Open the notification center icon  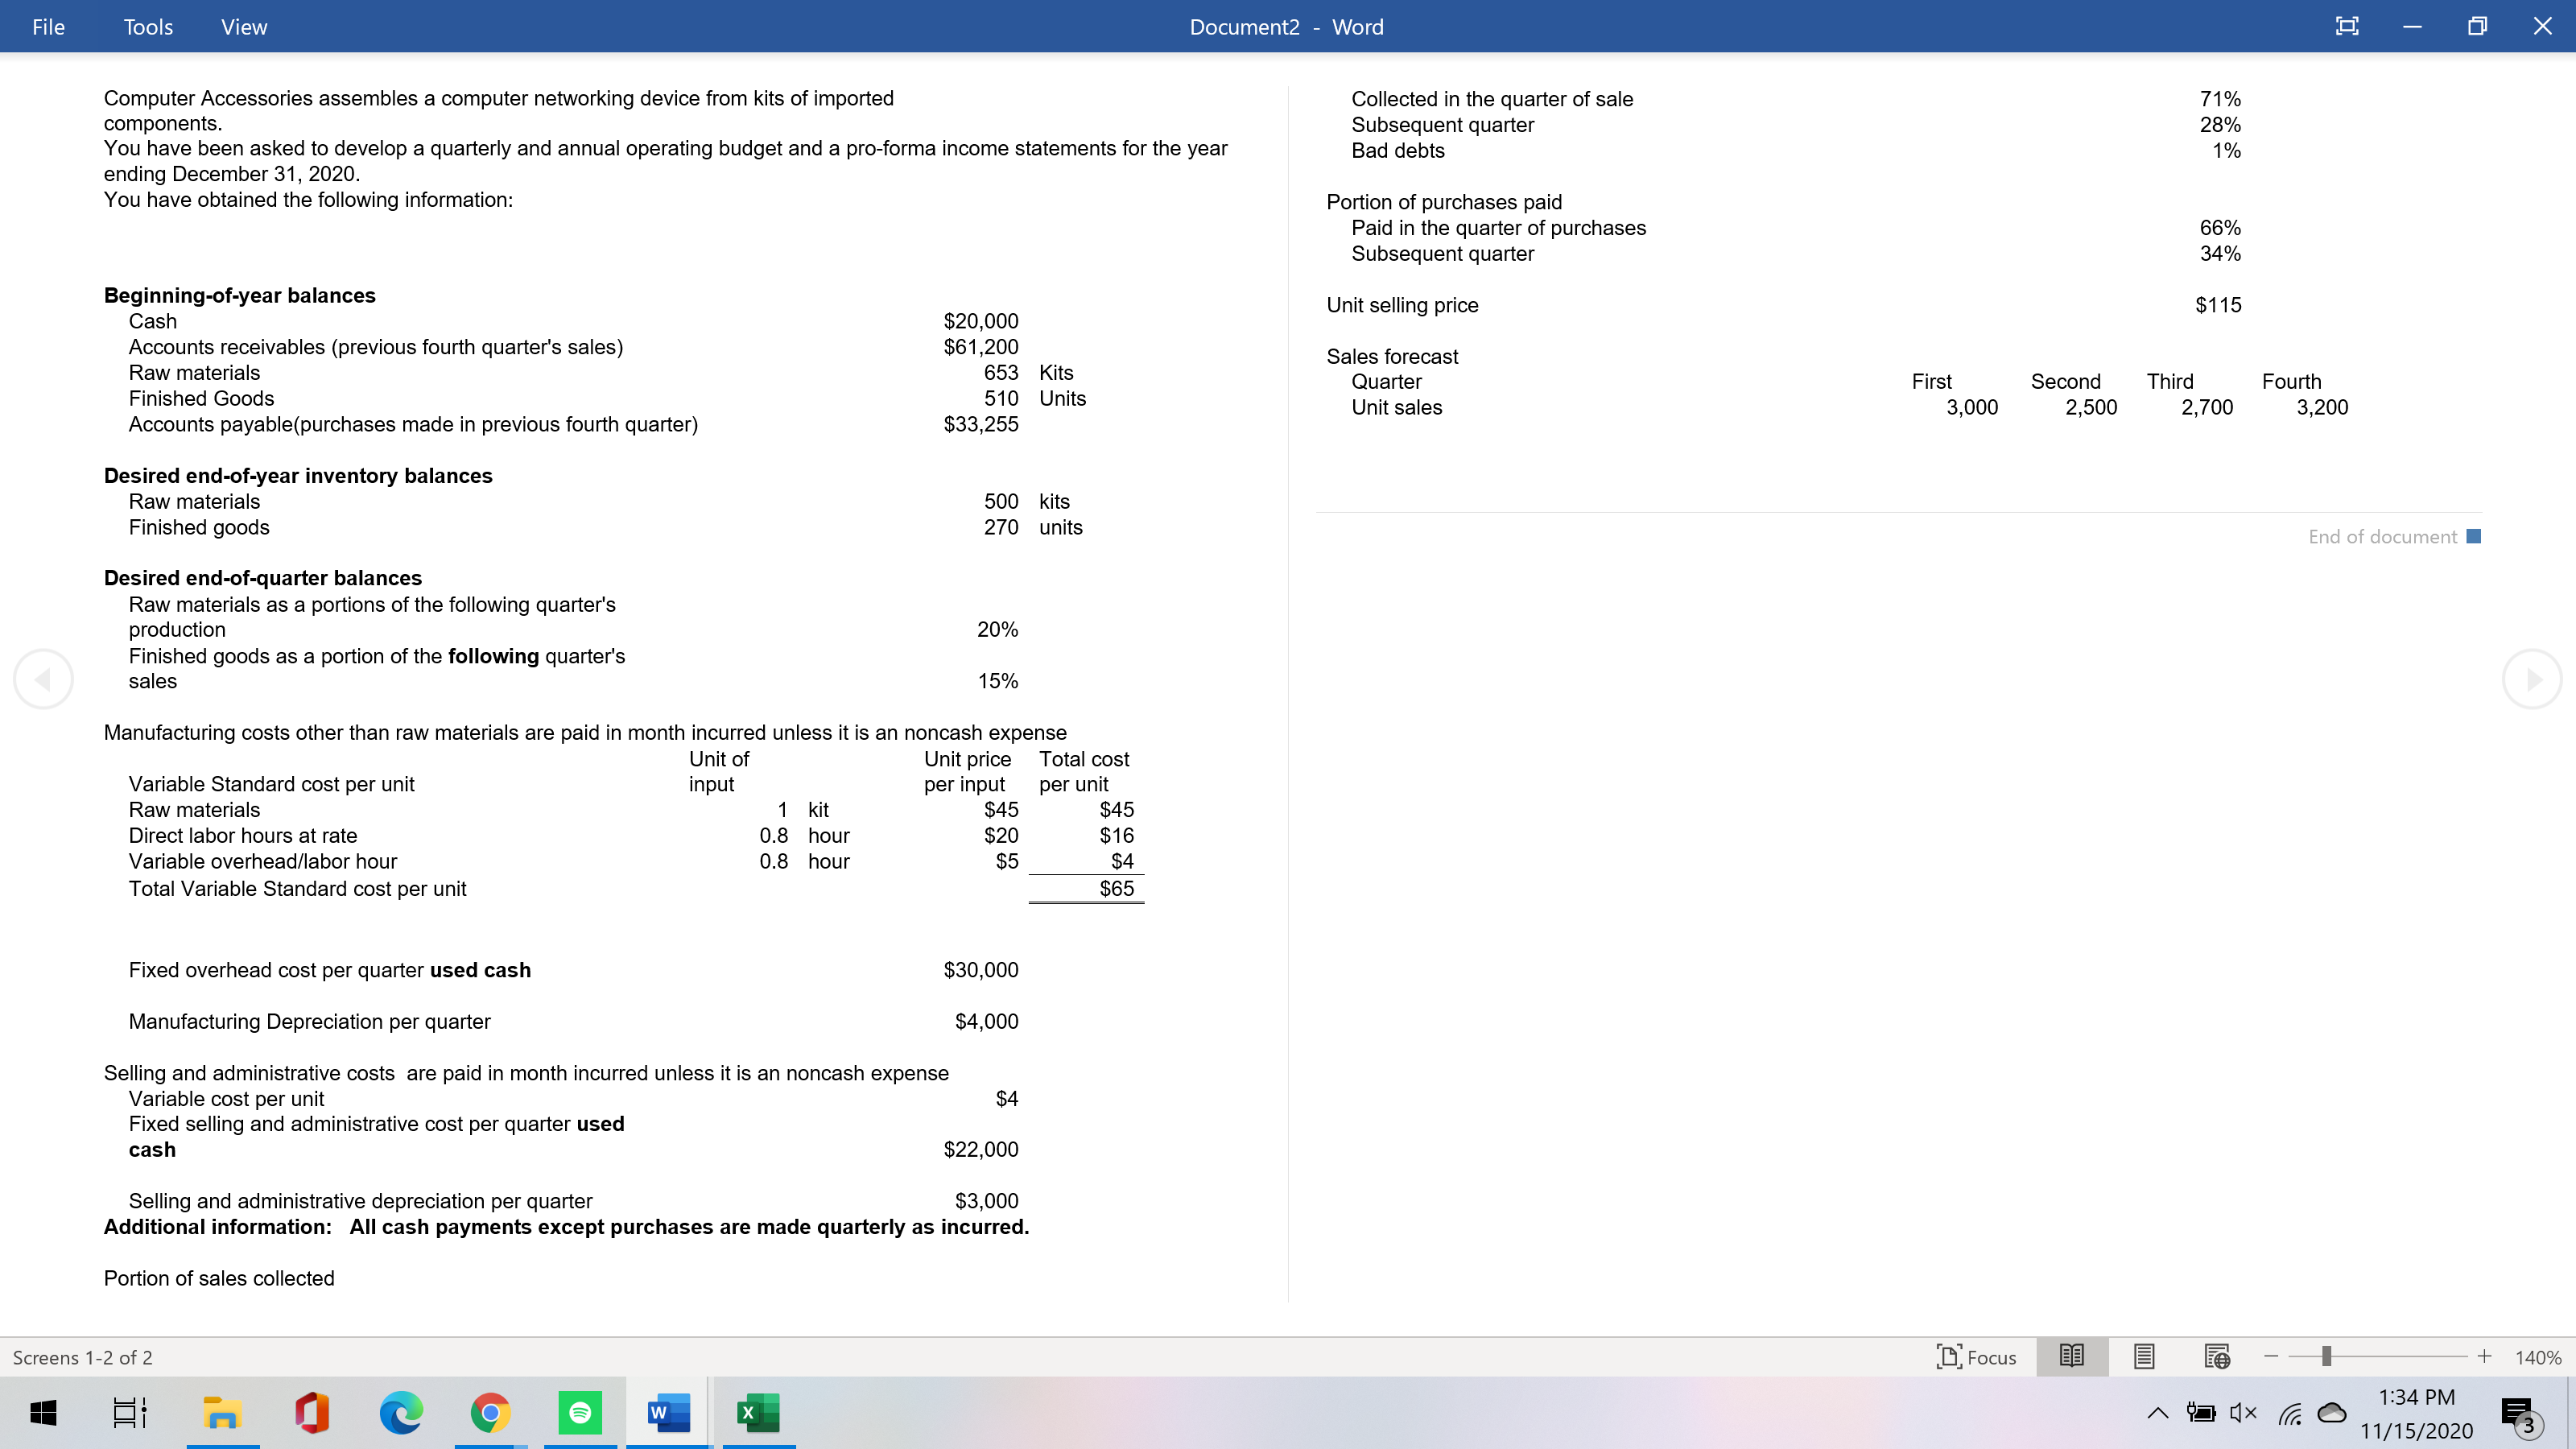pyautogui.click(x=2518, y=1413)
